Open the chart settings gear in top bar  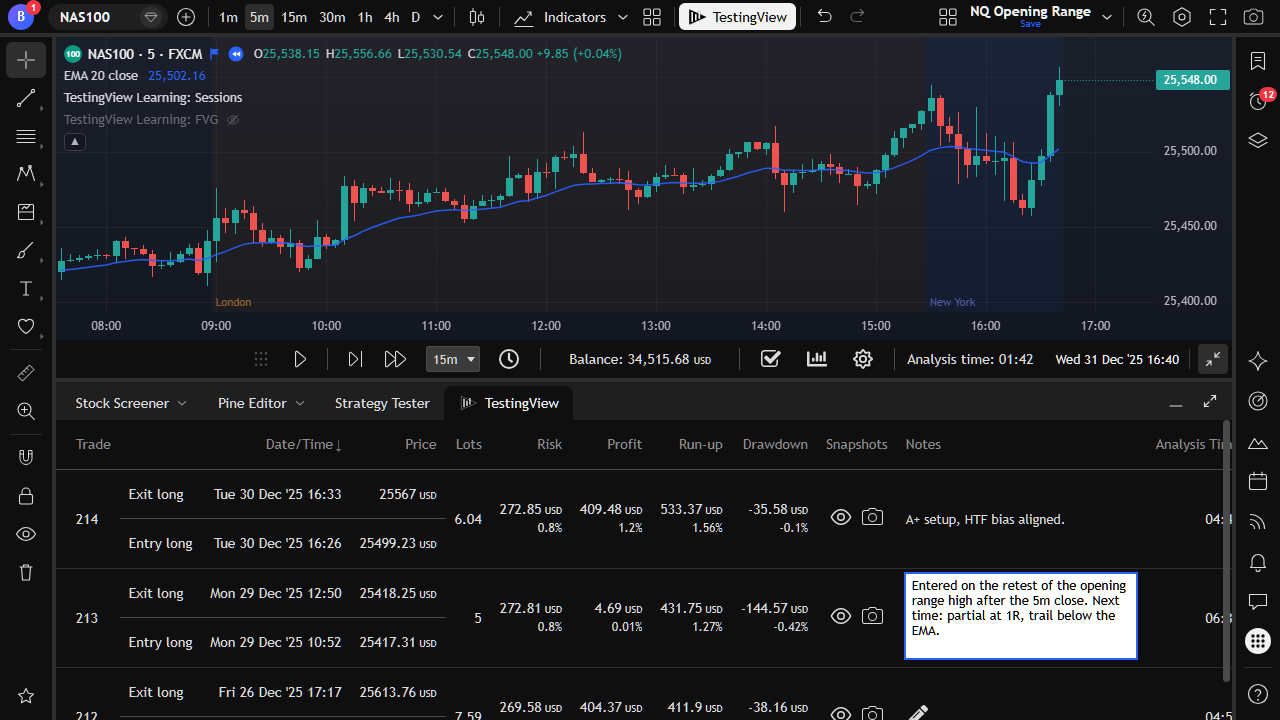pos(1182,17)
